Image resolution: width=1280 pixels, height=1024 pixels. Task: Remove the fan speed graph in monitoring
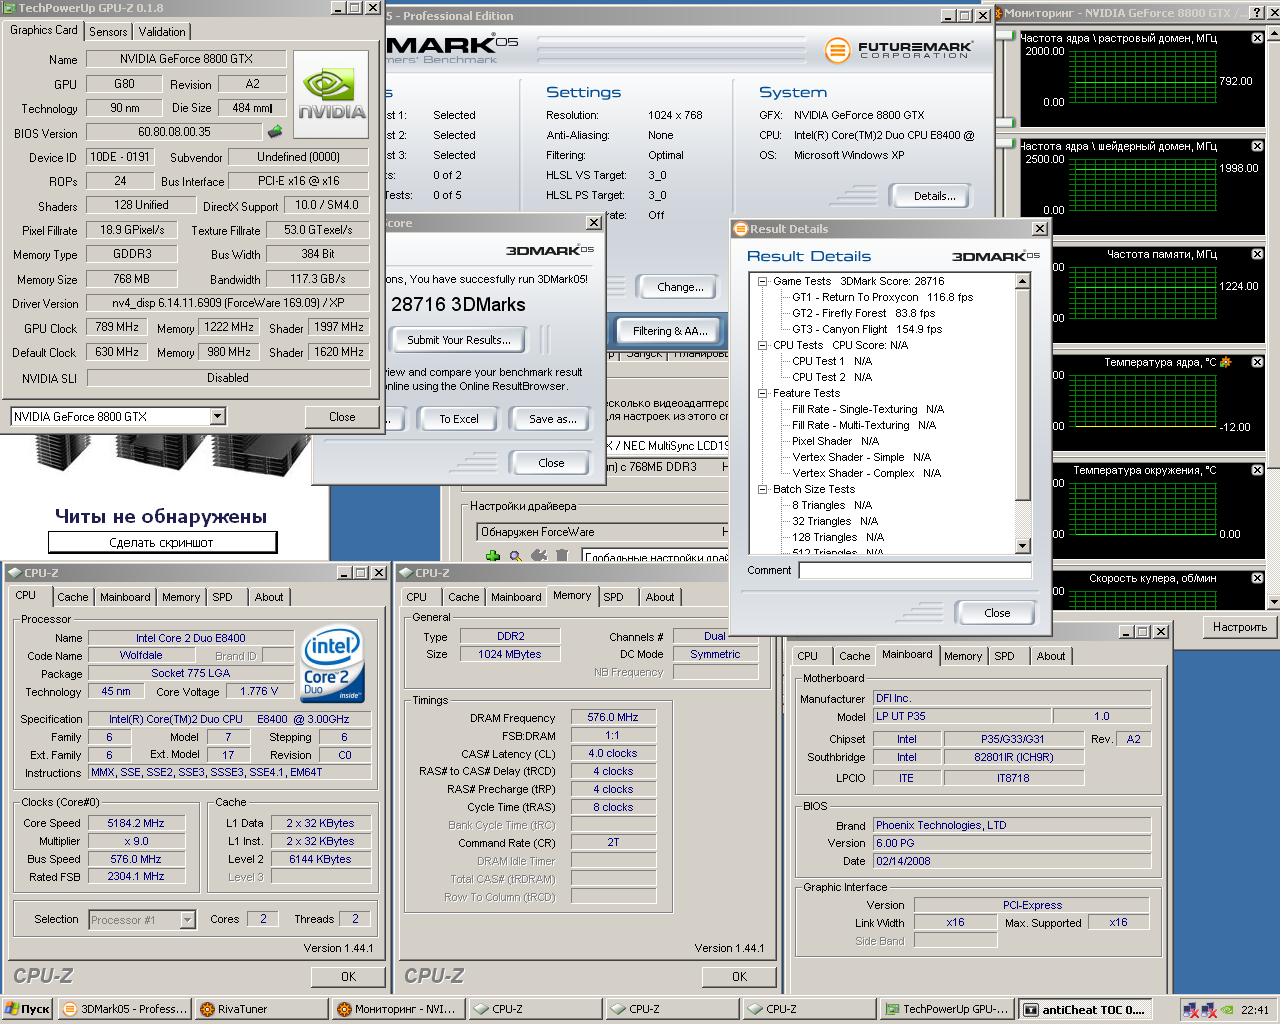coord(1257,578)
